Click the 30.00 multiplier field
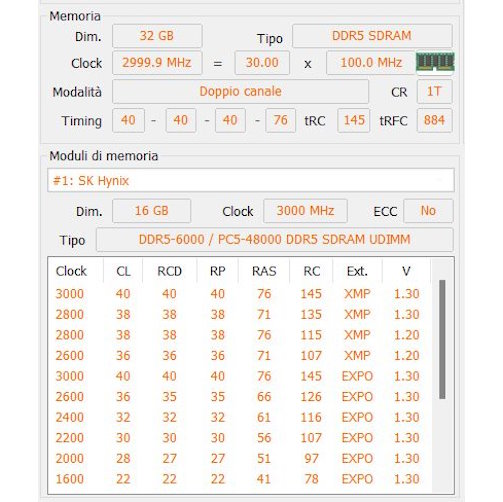This screenshot has width=503, height=502. pos(262,63)
